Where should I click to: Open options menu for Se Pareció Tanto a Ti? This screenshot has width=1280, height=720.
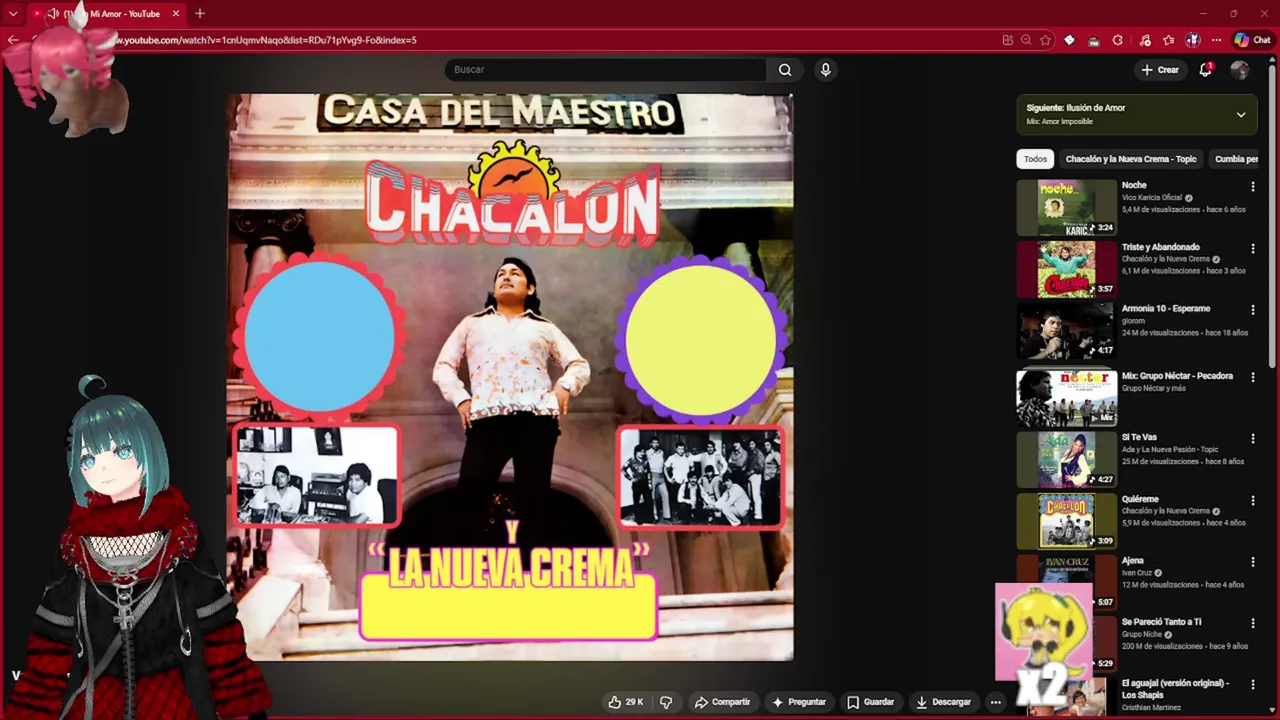click(x=1252, y=623)
